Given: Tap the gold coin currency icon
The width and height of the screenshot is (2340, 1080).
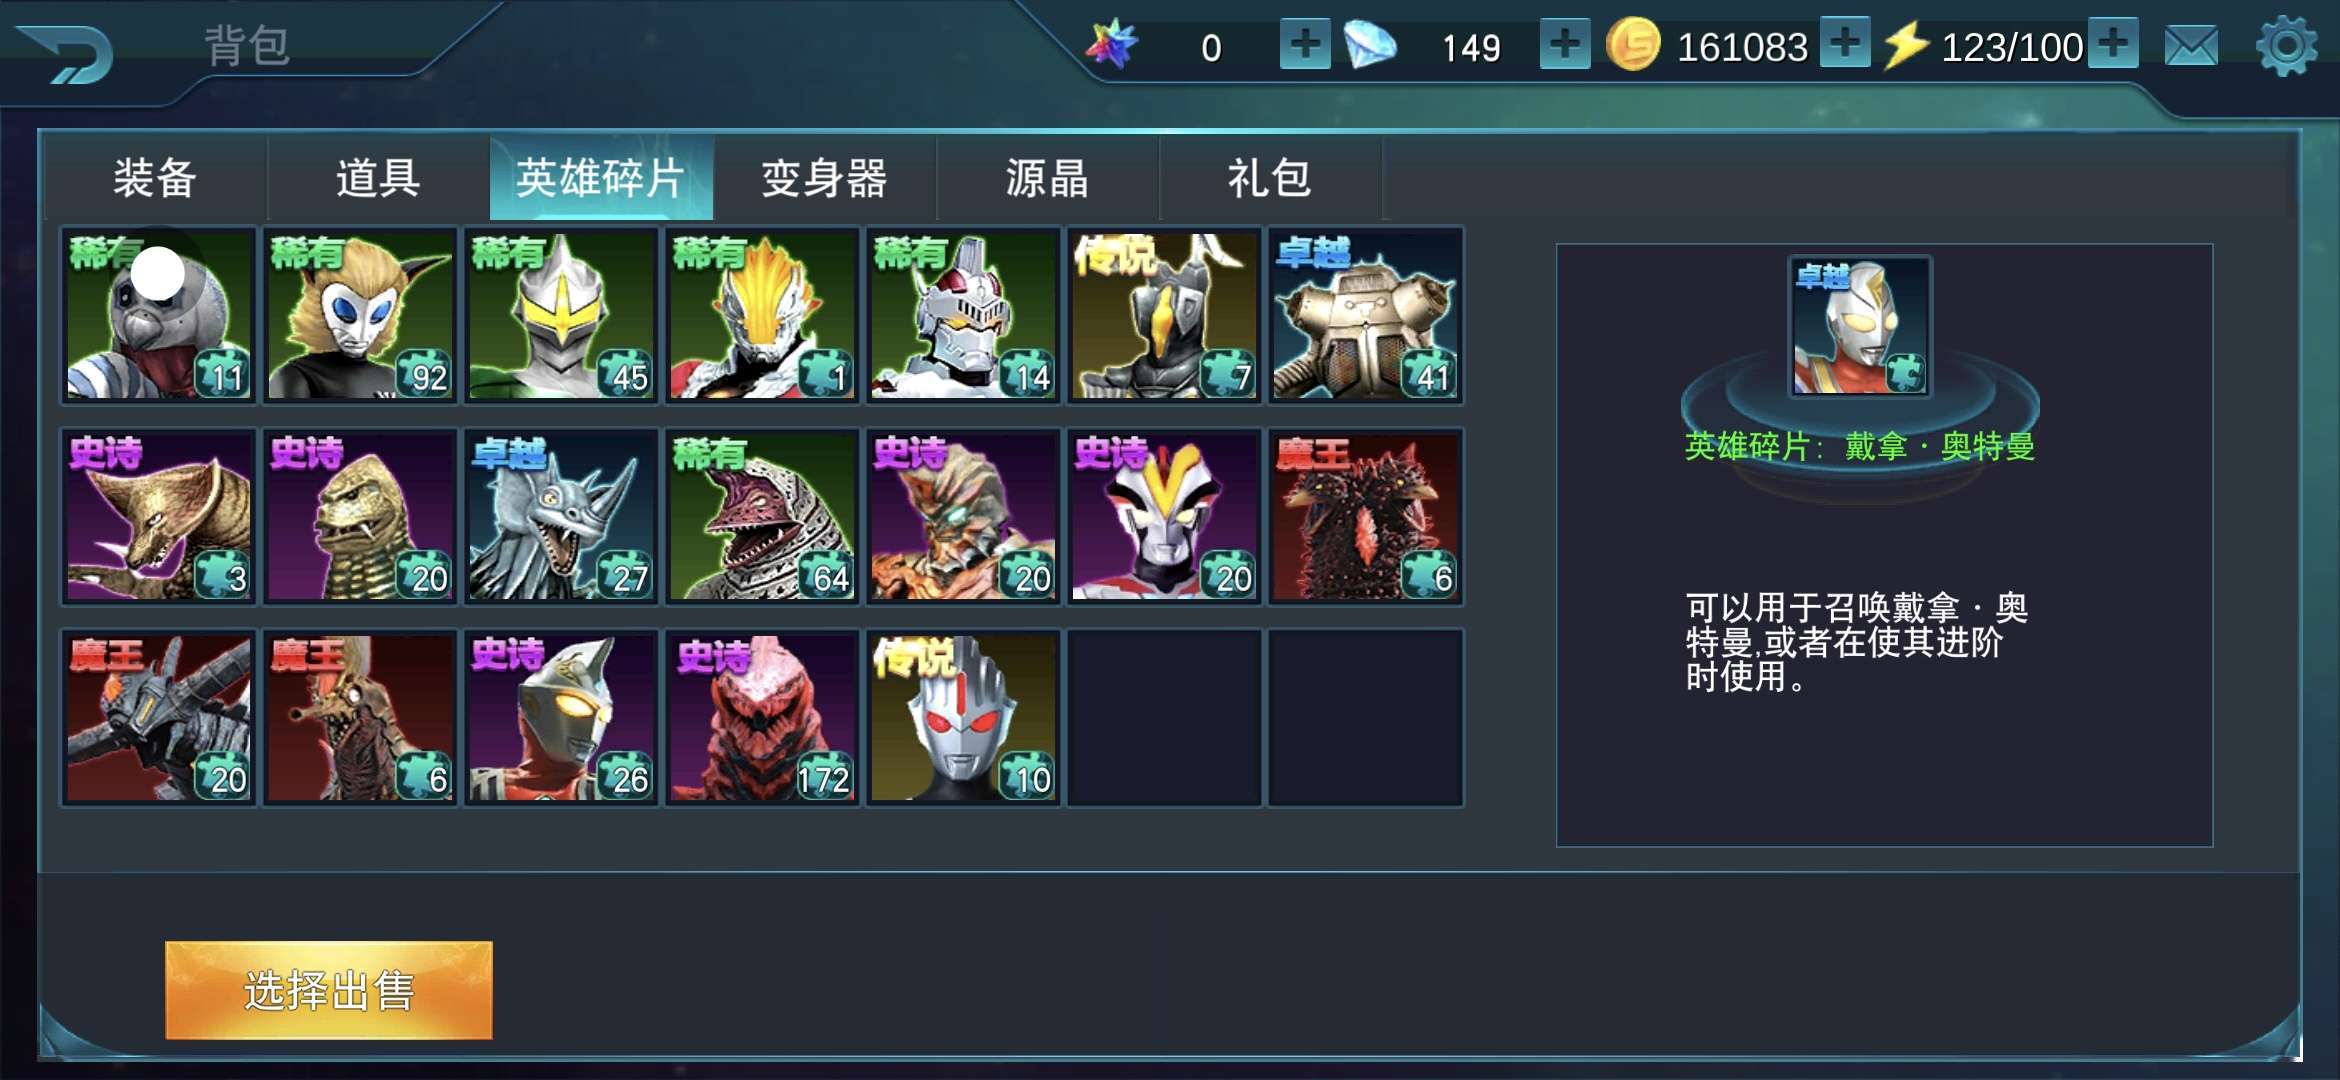Looking at the screenshot, I should (1633, 45).
